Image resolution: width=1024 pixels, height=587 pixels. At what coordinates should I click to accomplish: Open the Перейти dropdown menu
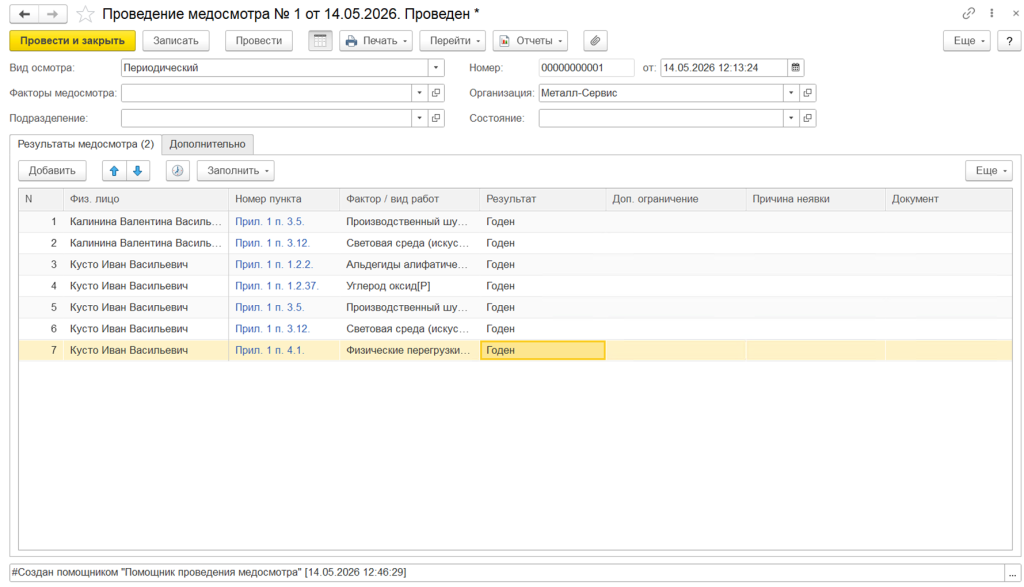[x=453, y=40]
